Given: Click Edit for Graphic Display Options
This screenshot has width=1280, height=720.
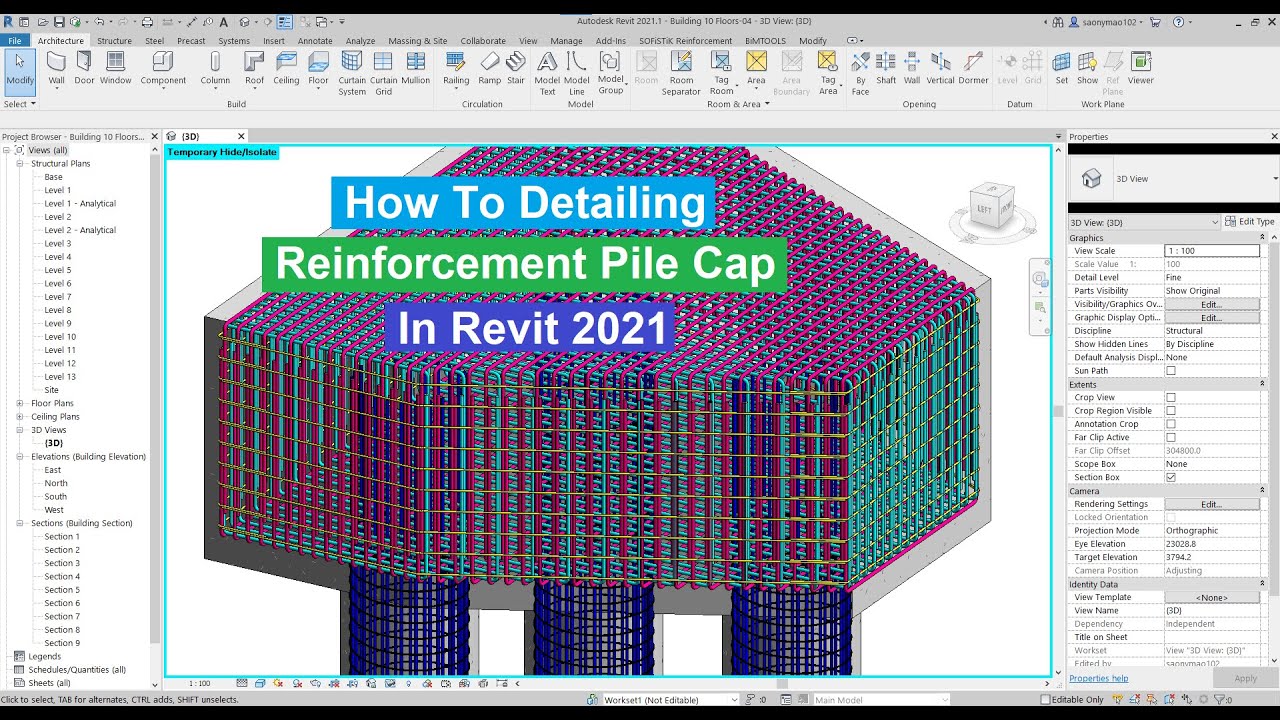Looking at the screenshot, I should point(1211,317).
